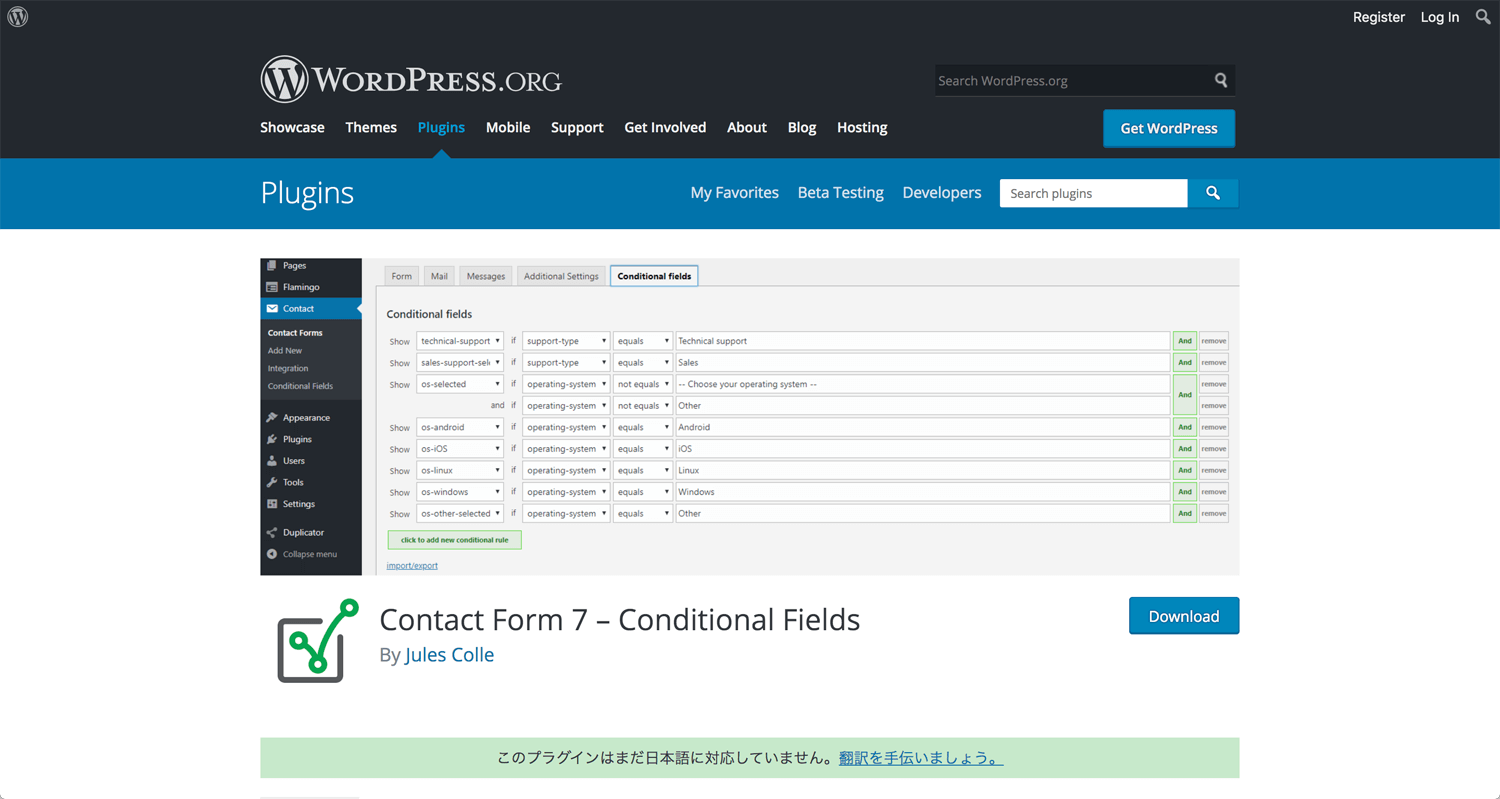This screenshot has width=1500, height=799.
Task: Open the Showcase menu item
Action: [292, 127]
